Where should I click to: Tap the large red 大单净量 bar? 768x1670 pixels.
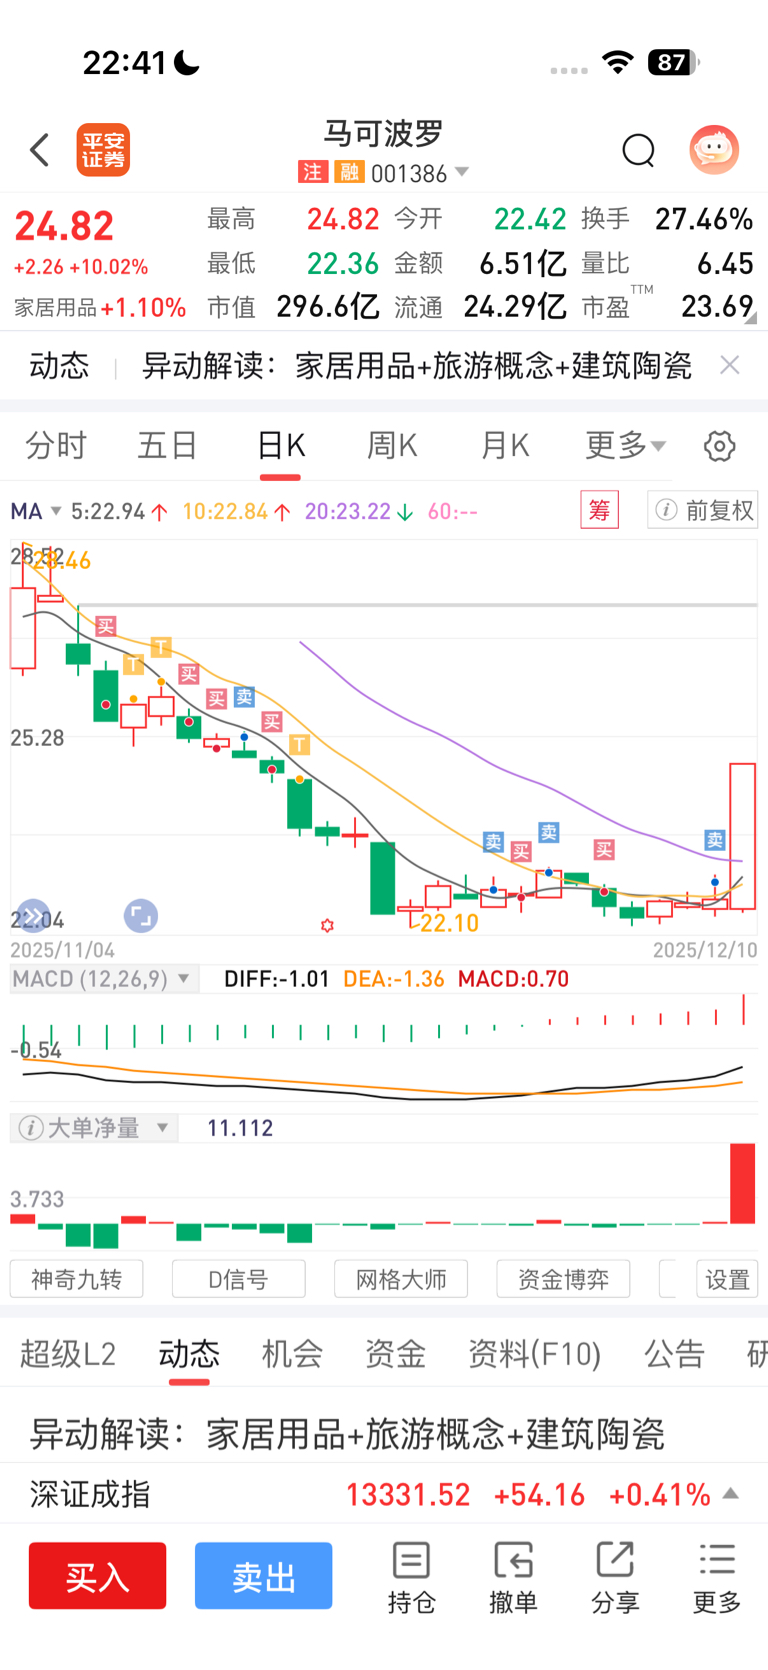coord(743,1183)
